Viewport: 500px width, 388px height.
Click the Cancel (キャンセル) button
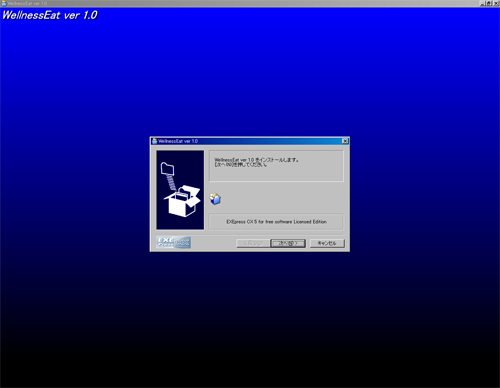pos(327,243)
